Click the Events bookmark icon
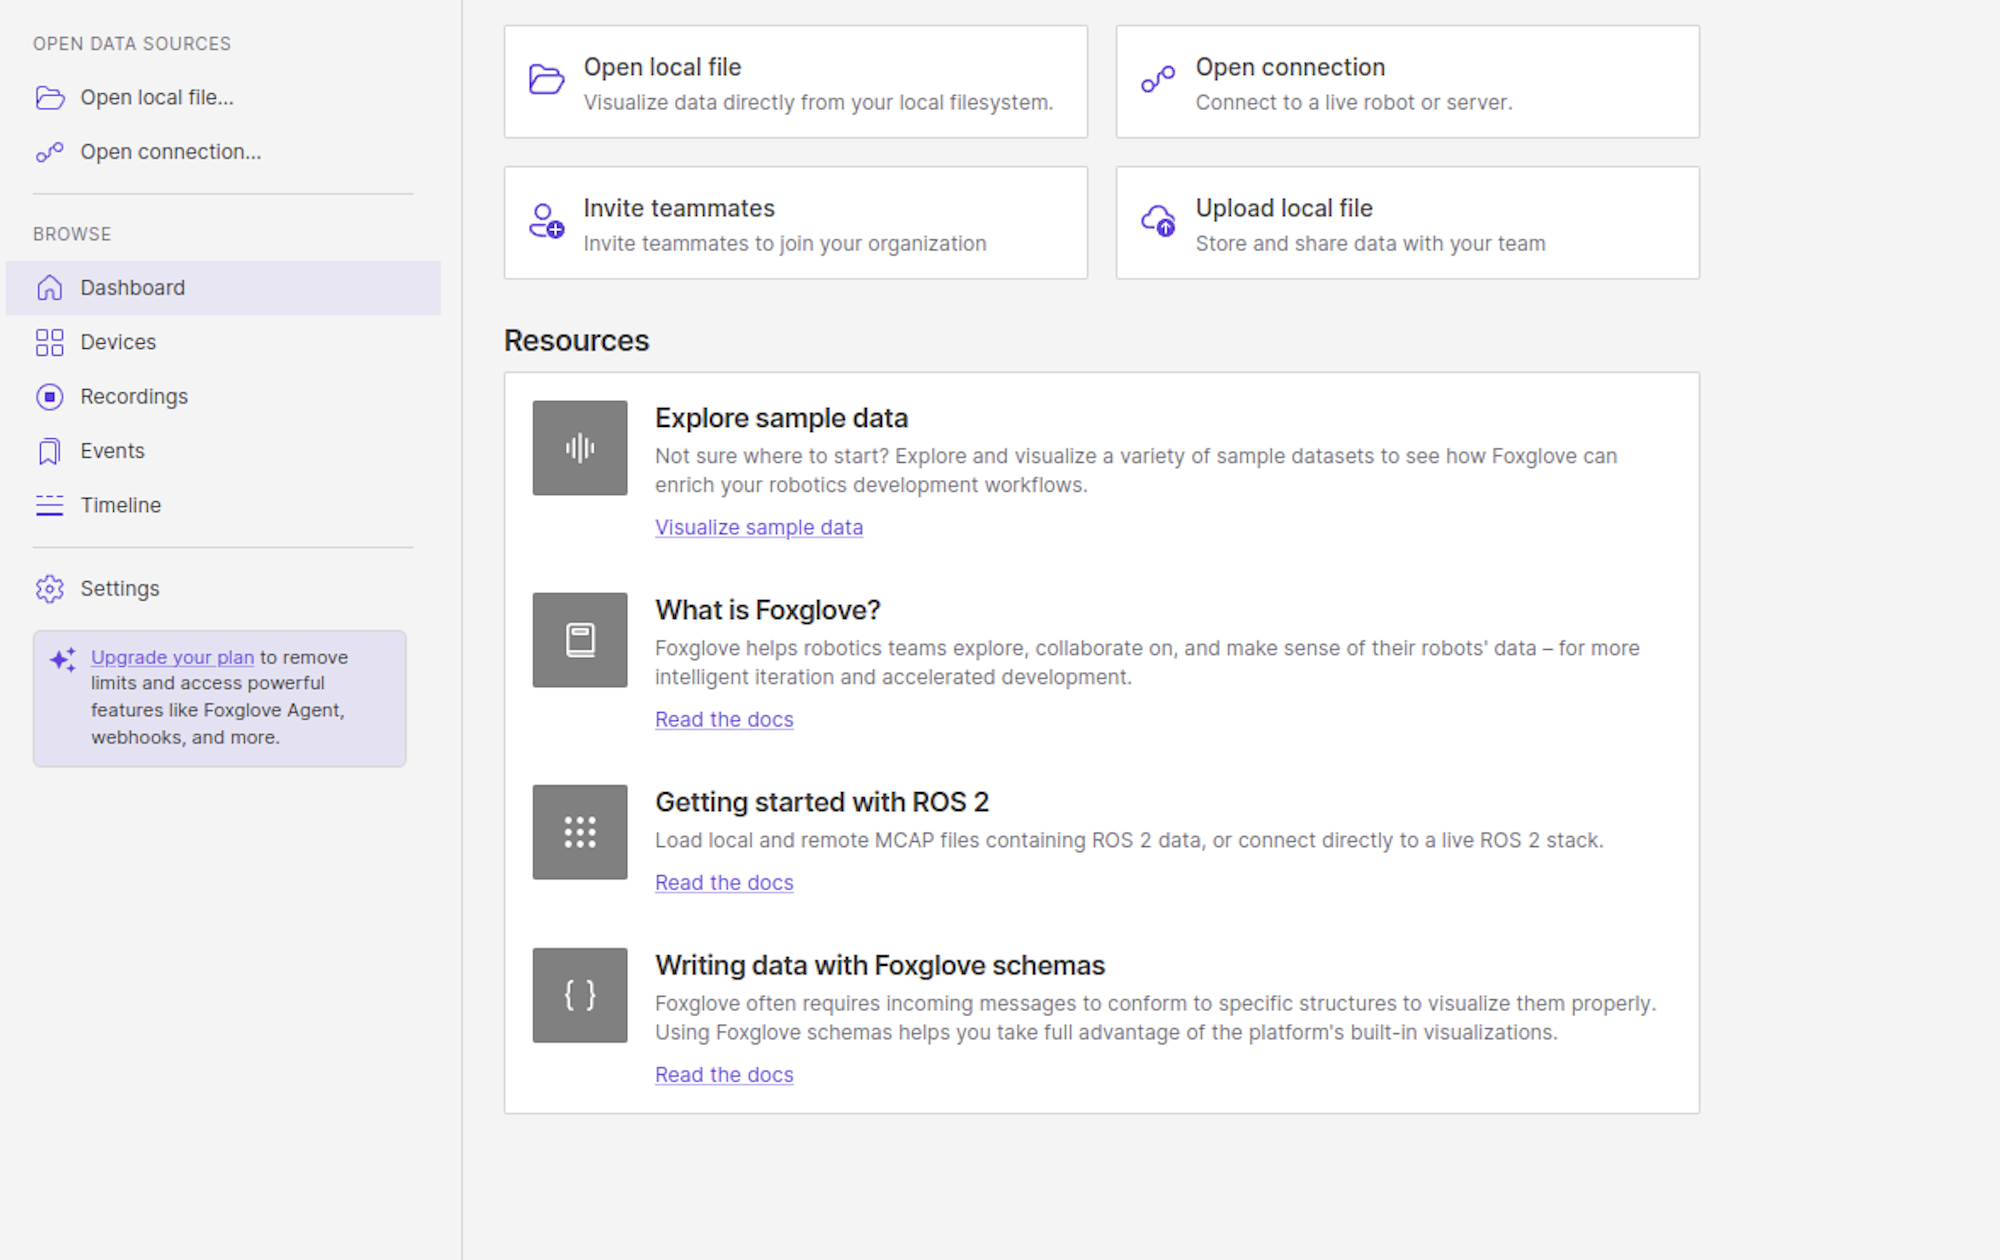The height and width of the screenshot is (1260, 2000). click(x=50, y=452)
